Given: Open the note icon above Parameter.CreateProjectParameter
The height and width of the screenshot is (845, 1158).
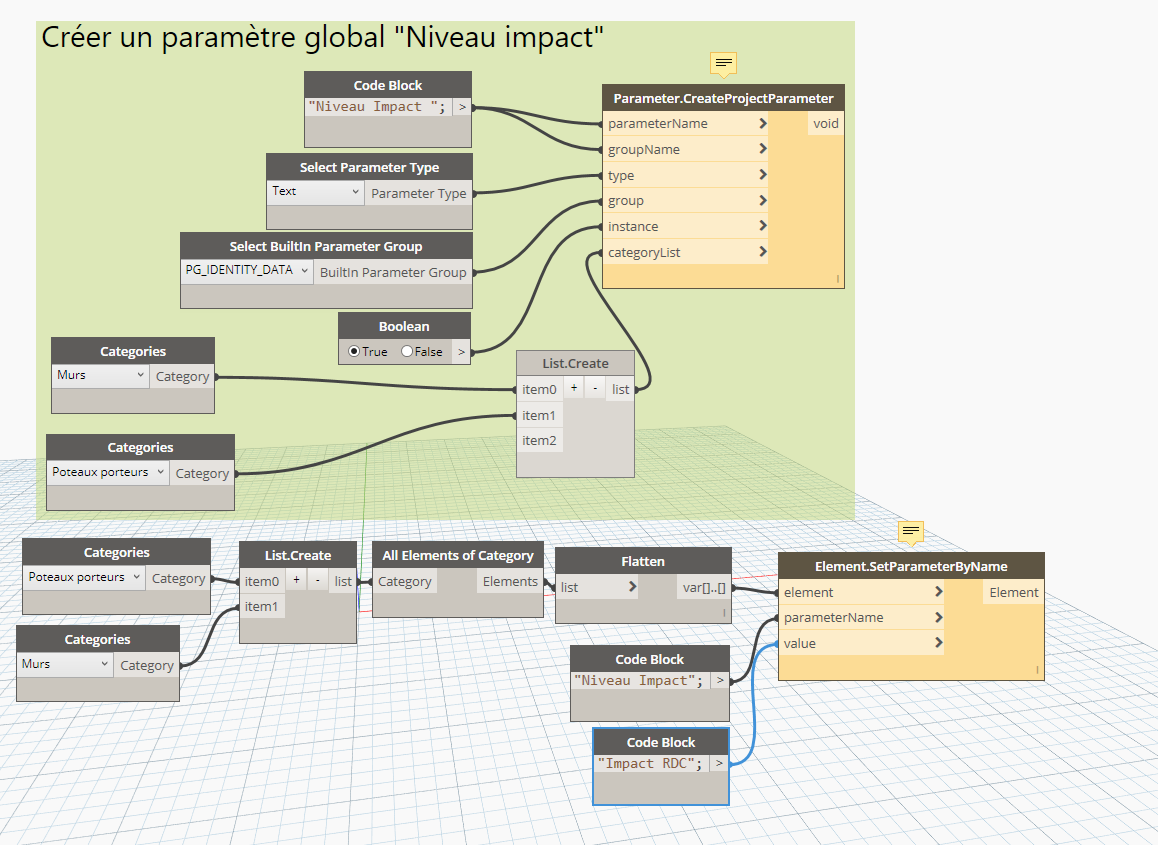Looking at the screenshot, I should click(723, 63).
